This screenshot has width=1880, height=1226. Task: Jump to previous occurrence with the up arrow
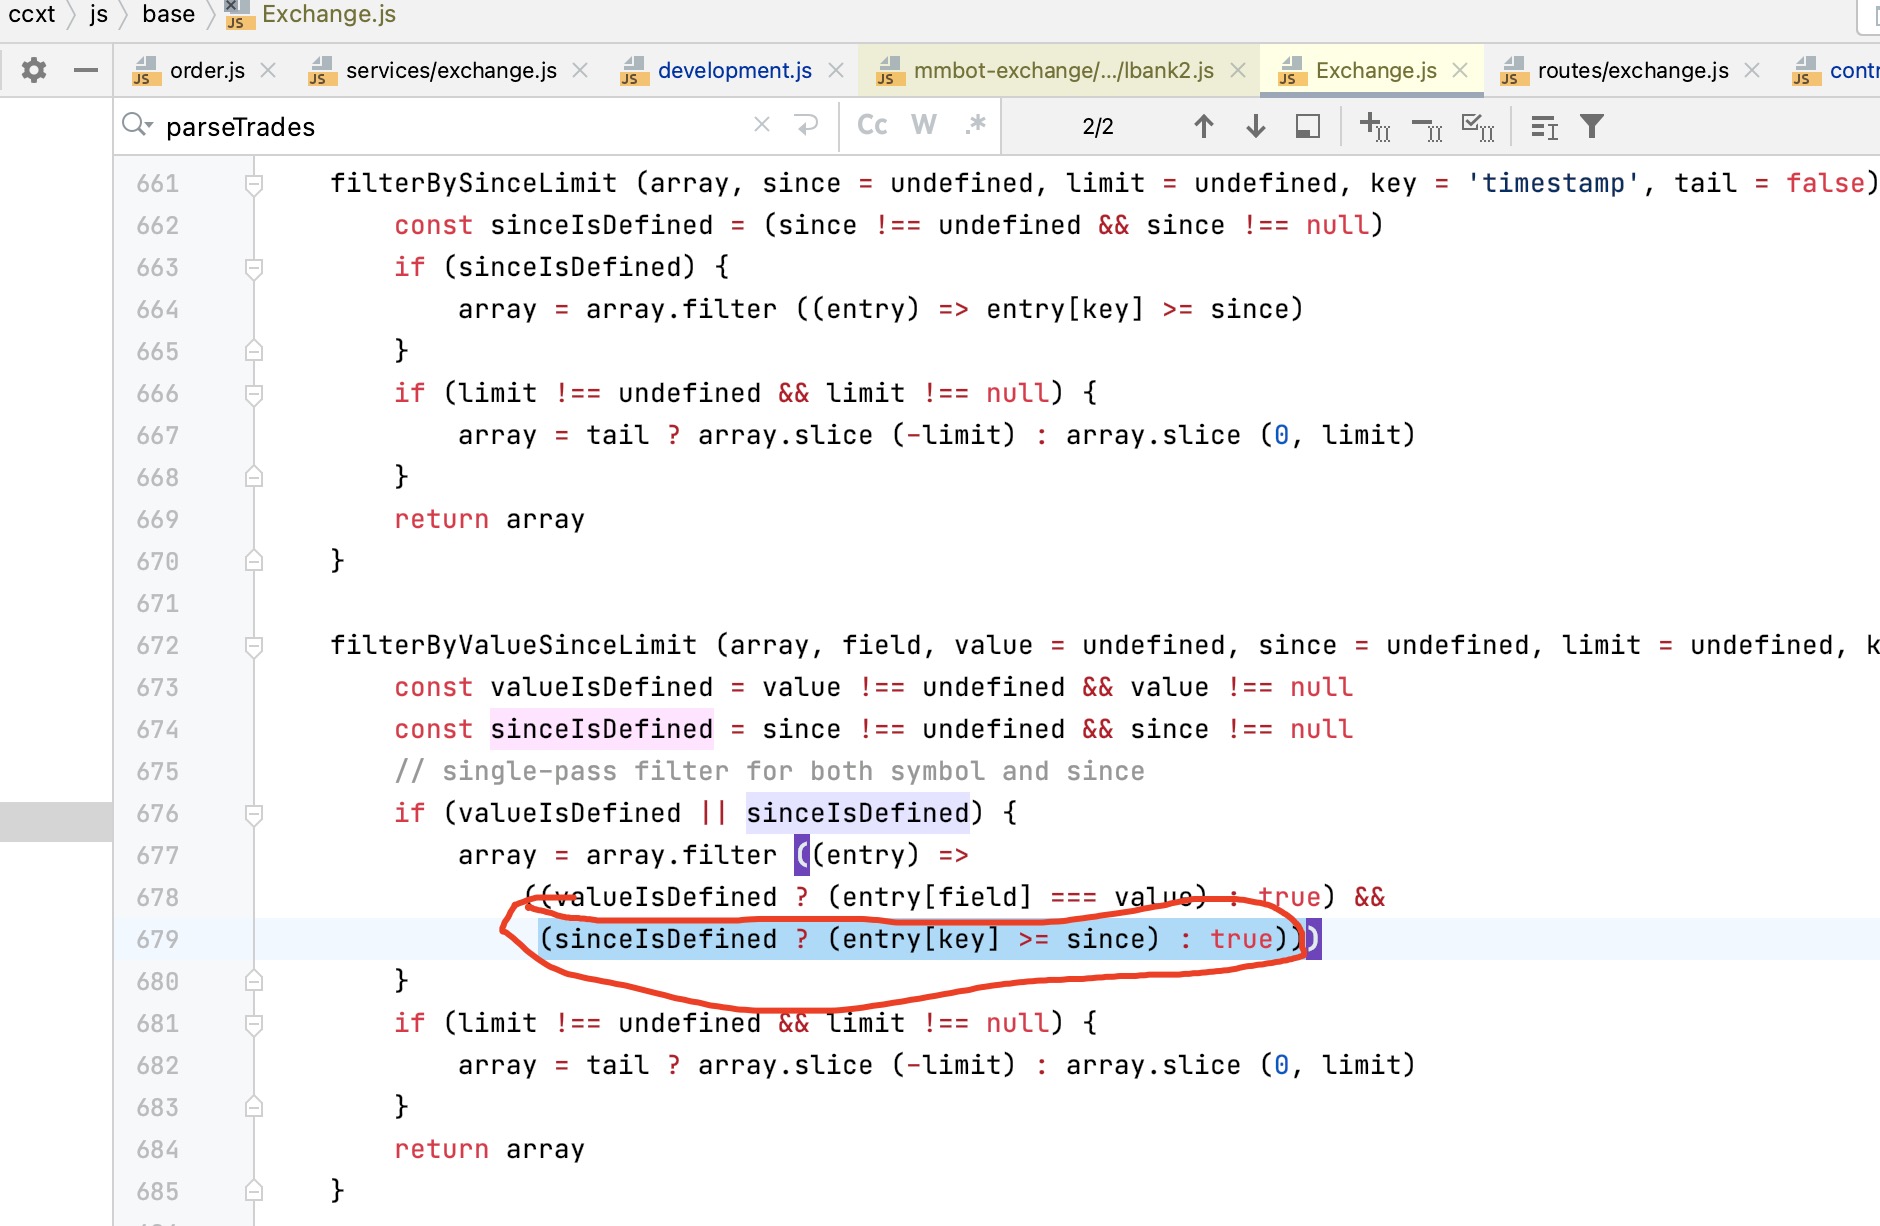tap(1205, 126)
